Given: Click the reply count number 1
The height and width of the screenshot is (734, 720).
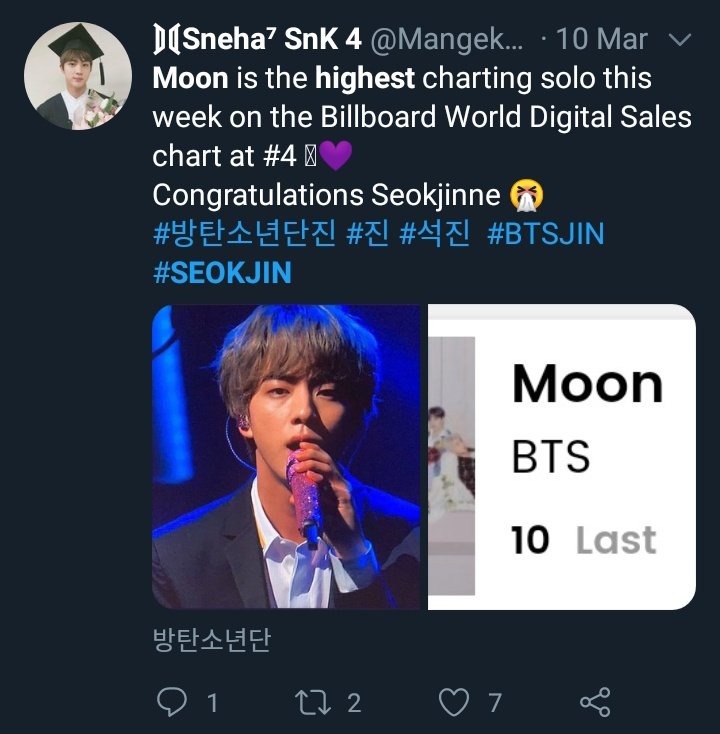Looking at the screenshot, I should click(x=212, y=702).
